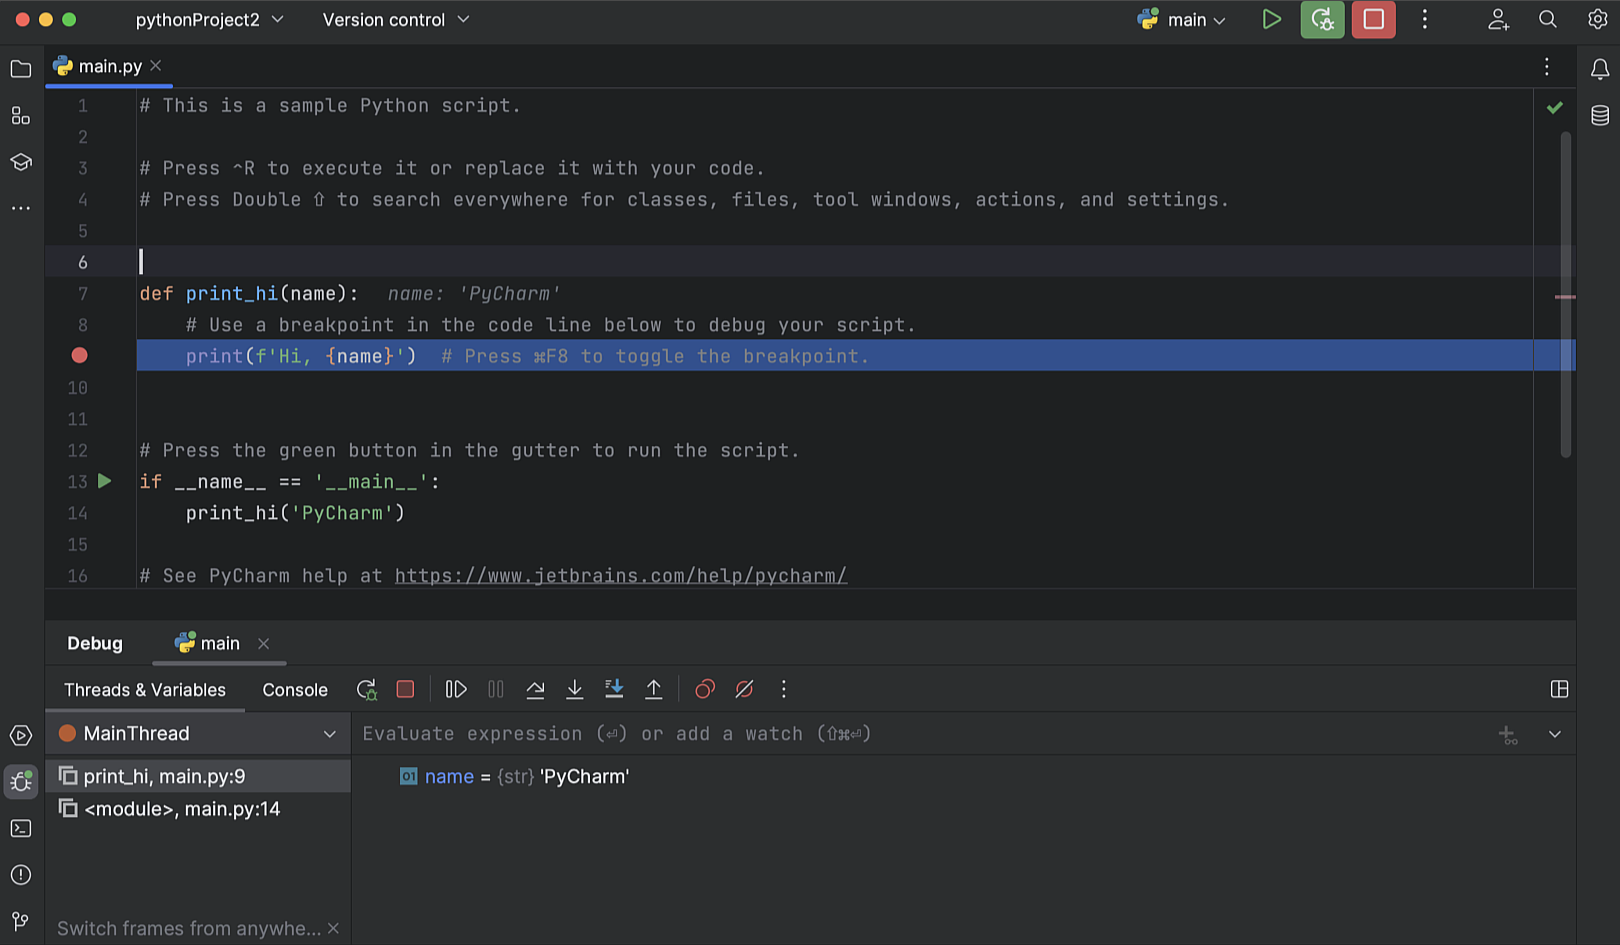The width and height of the screenshot is (1620, 945).
Task: Start debugging with the debug button
Action: pos(1322,19)
